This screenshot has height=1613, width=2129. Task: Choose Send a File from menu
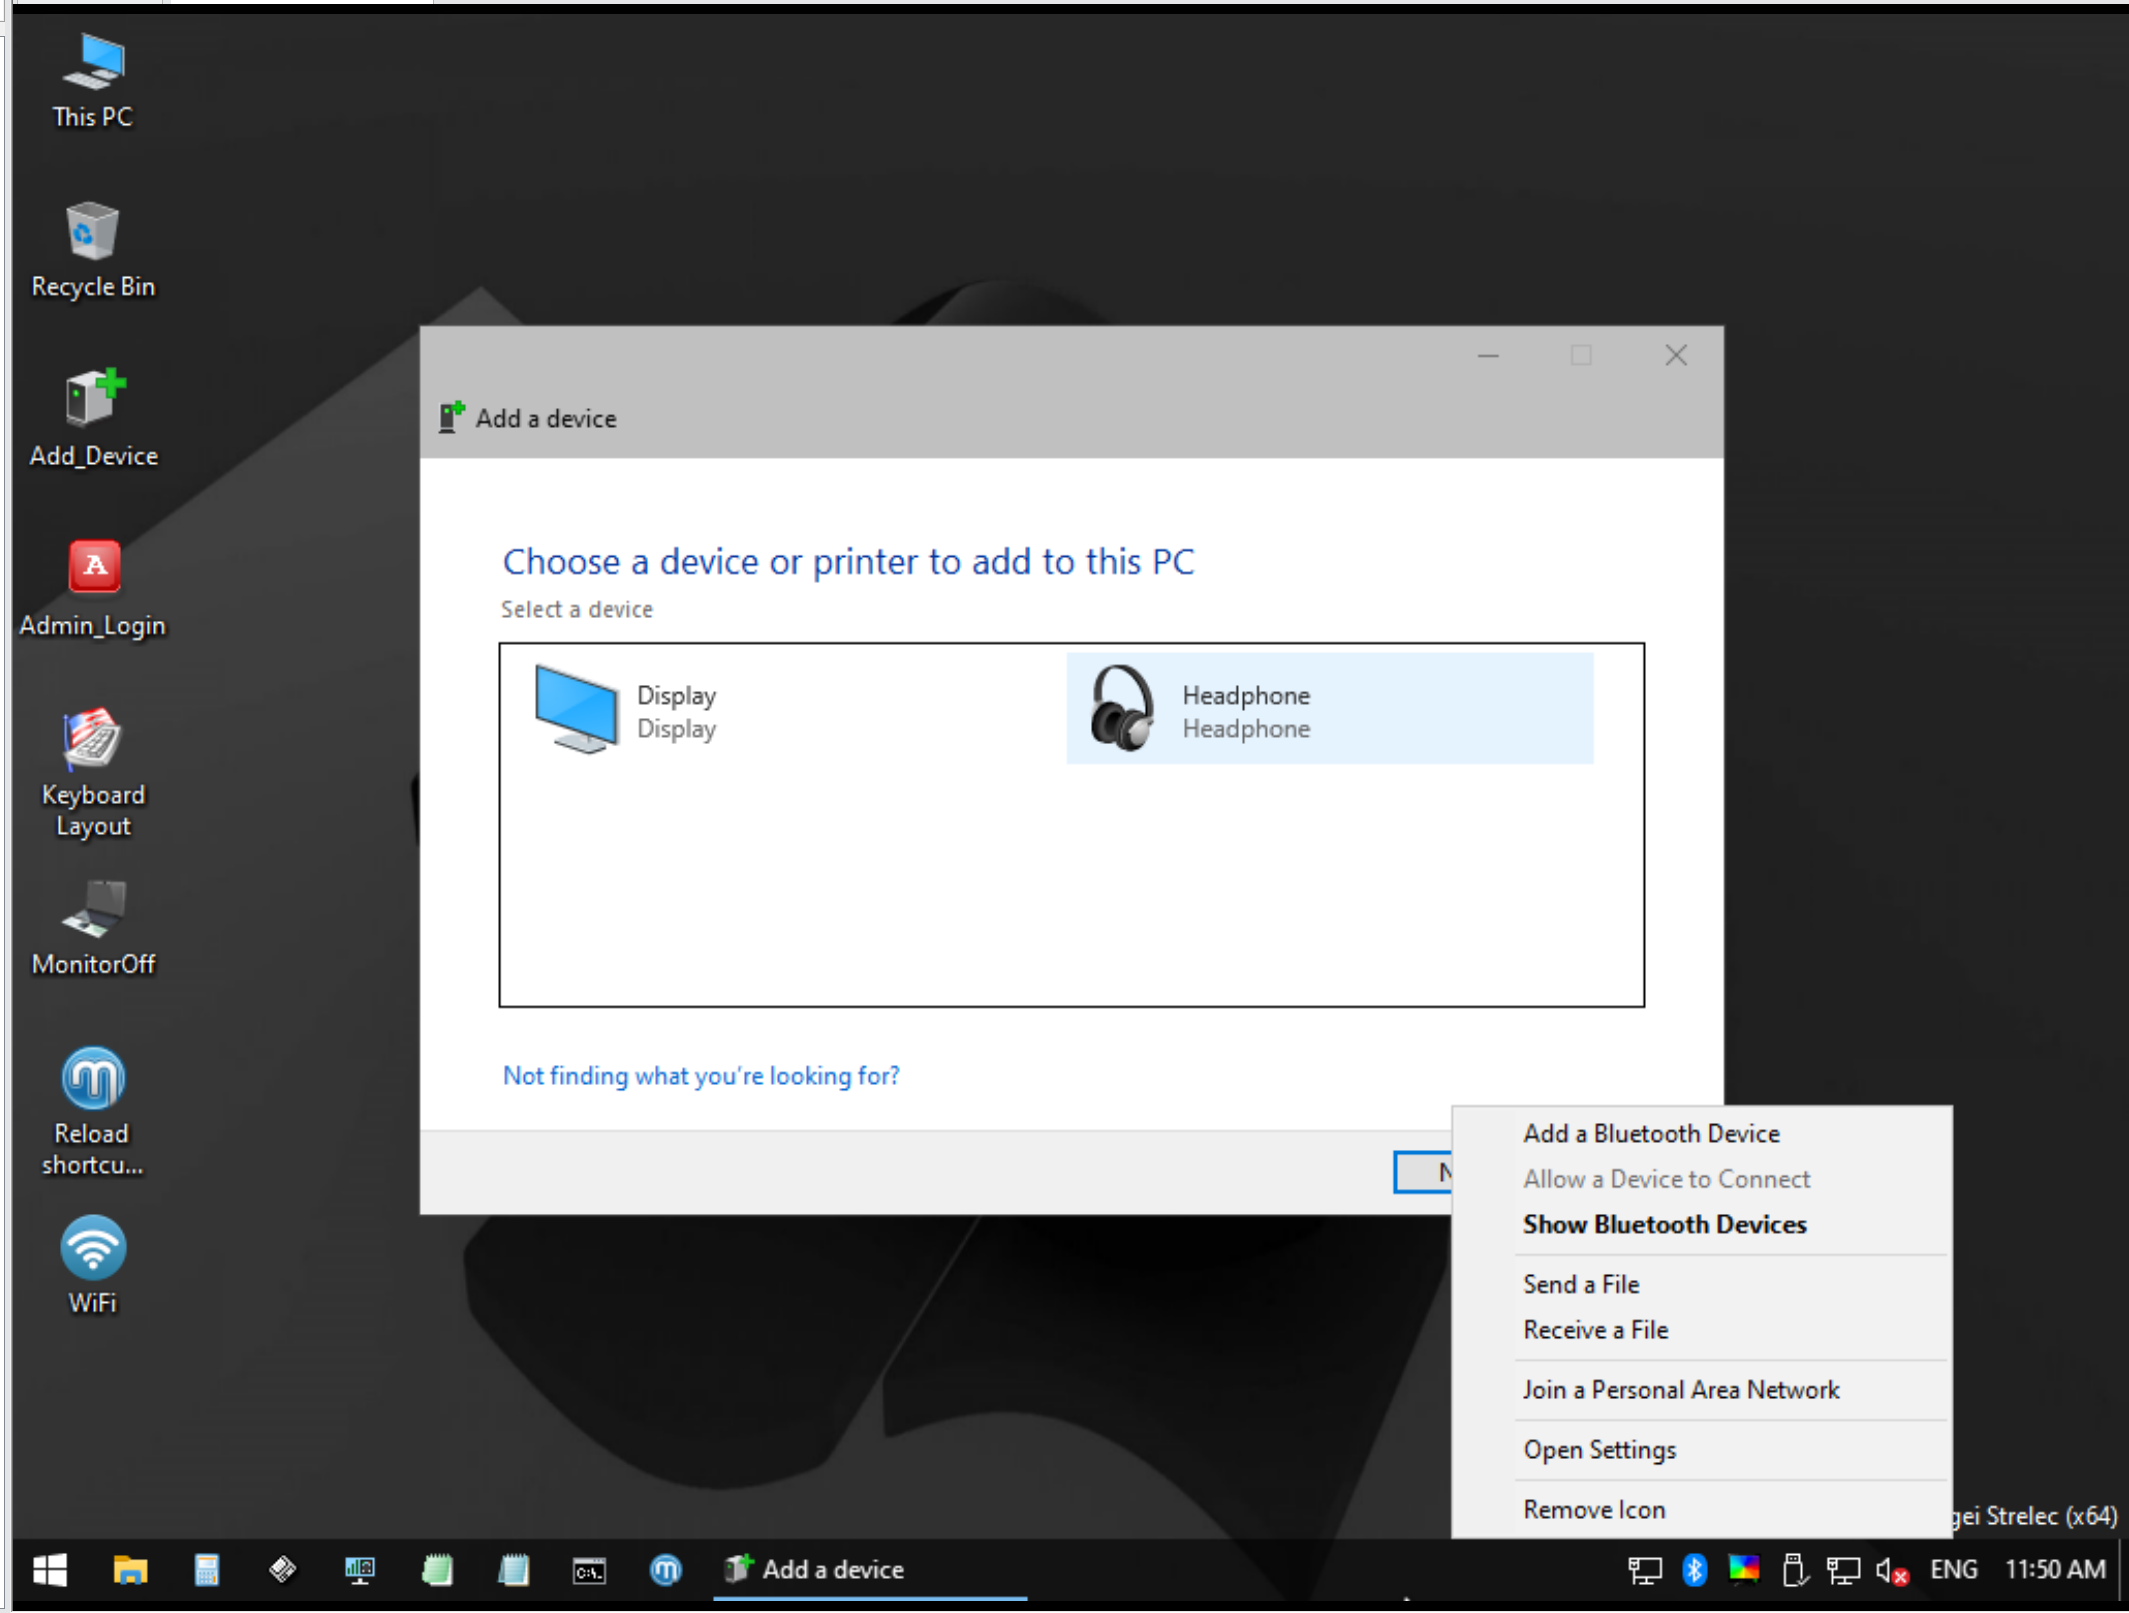click(1581, 1284)
